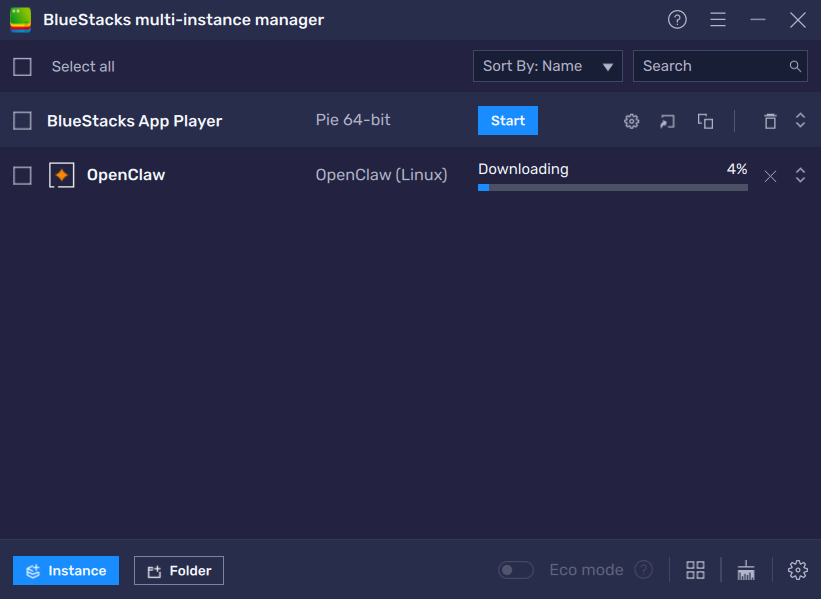
Task: Open the Sort By: Name dropdown
Action: pyautogui.click(x=548, y=66)
